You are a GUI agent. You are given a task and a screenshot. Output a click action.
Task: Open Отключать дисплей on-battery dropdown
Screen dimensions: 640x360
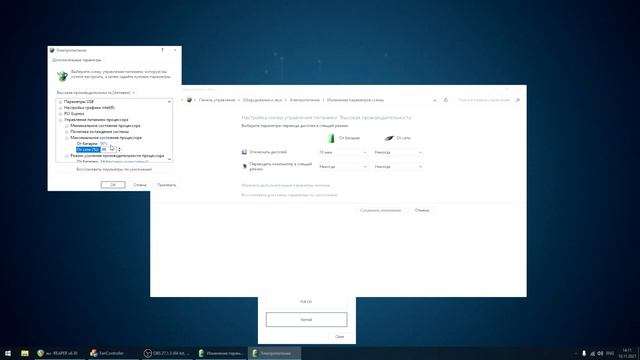[343, 152]
